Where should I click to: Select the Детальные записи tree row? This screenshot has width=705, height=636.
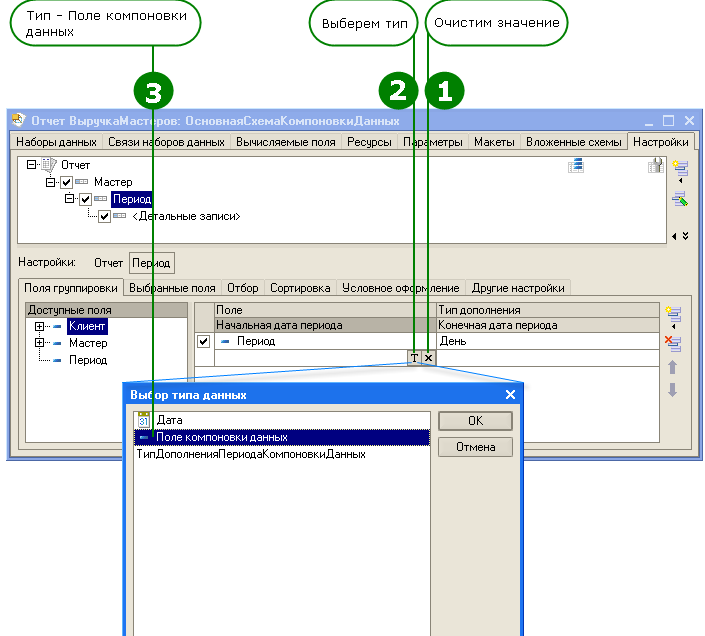click(x=186, y=216)
